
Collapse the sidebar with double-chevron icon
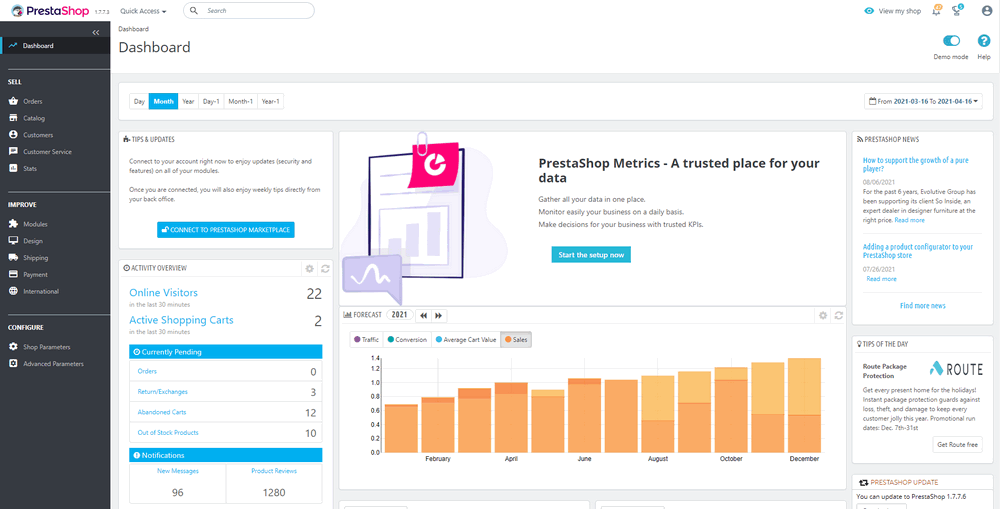click(96, 32)
